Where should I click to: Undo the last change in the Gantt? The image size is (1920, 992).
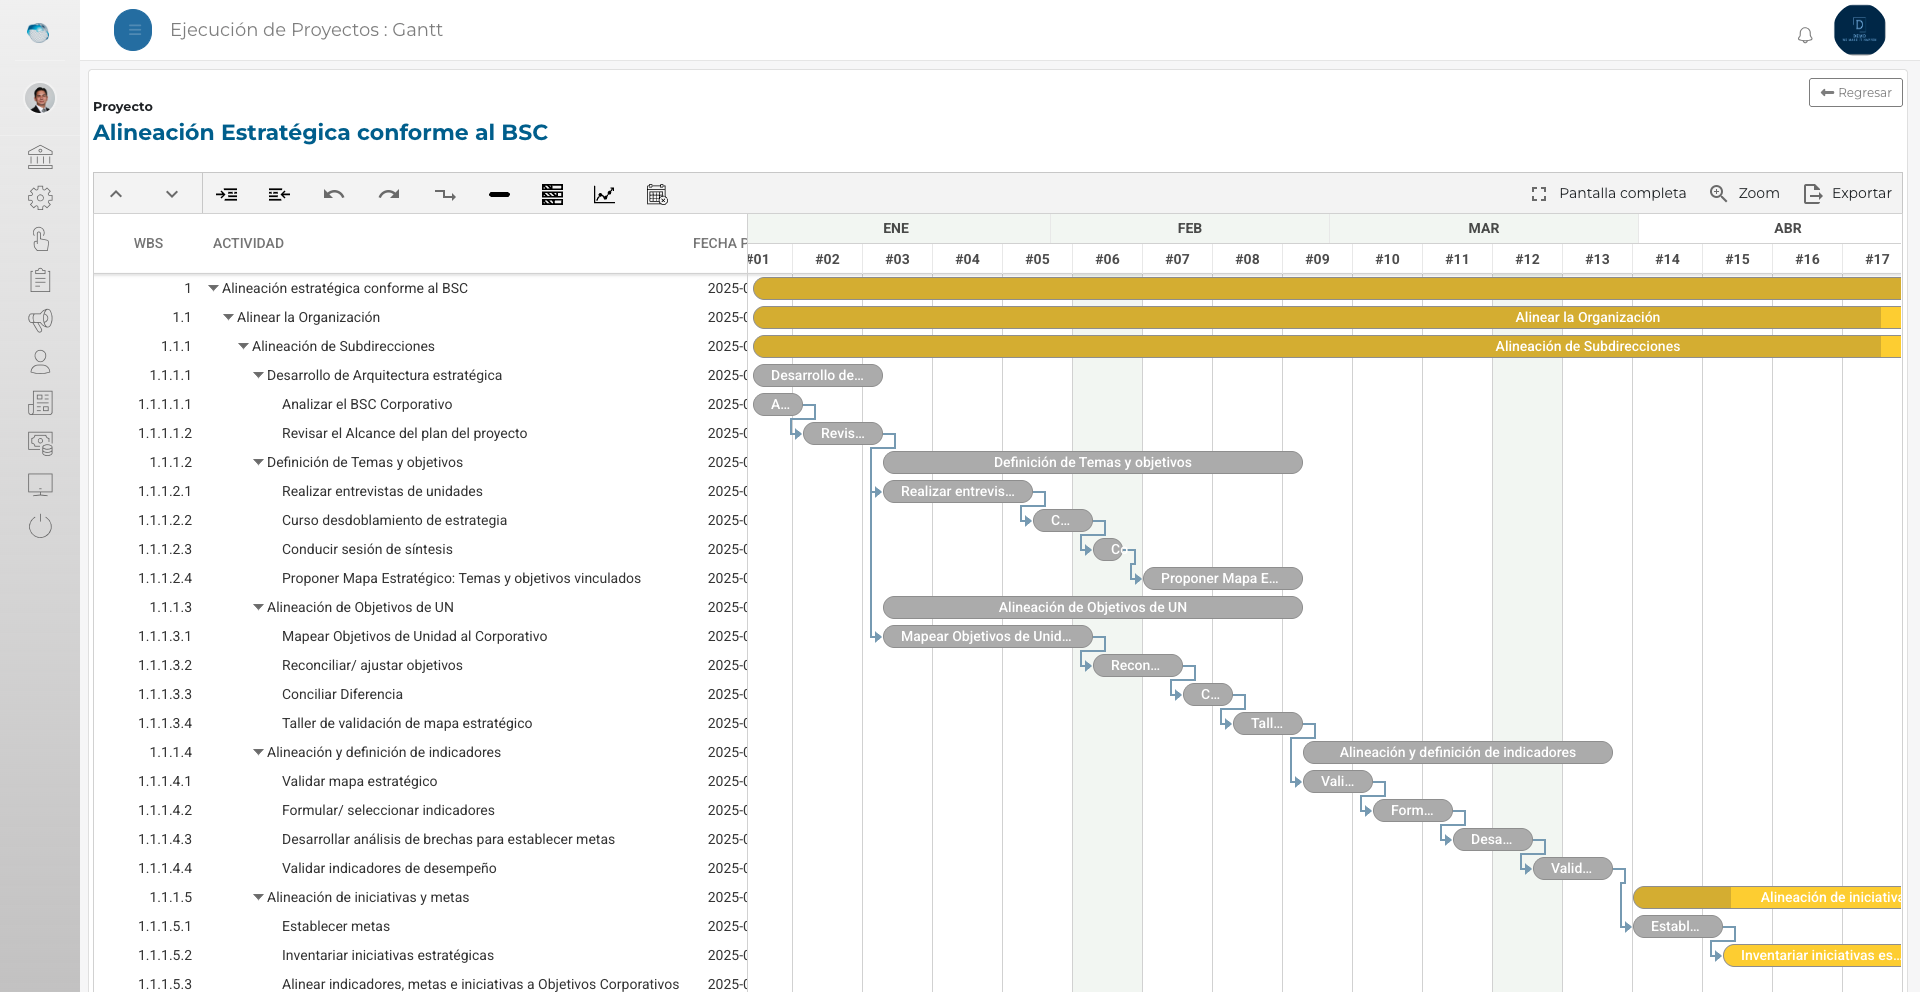click(334, 194)
